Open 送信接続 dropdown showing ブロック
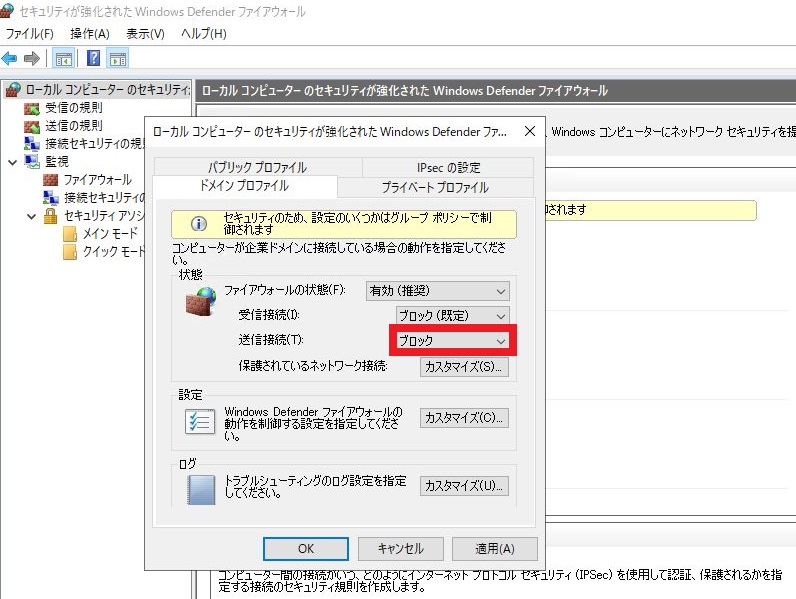 coord(452,341)
